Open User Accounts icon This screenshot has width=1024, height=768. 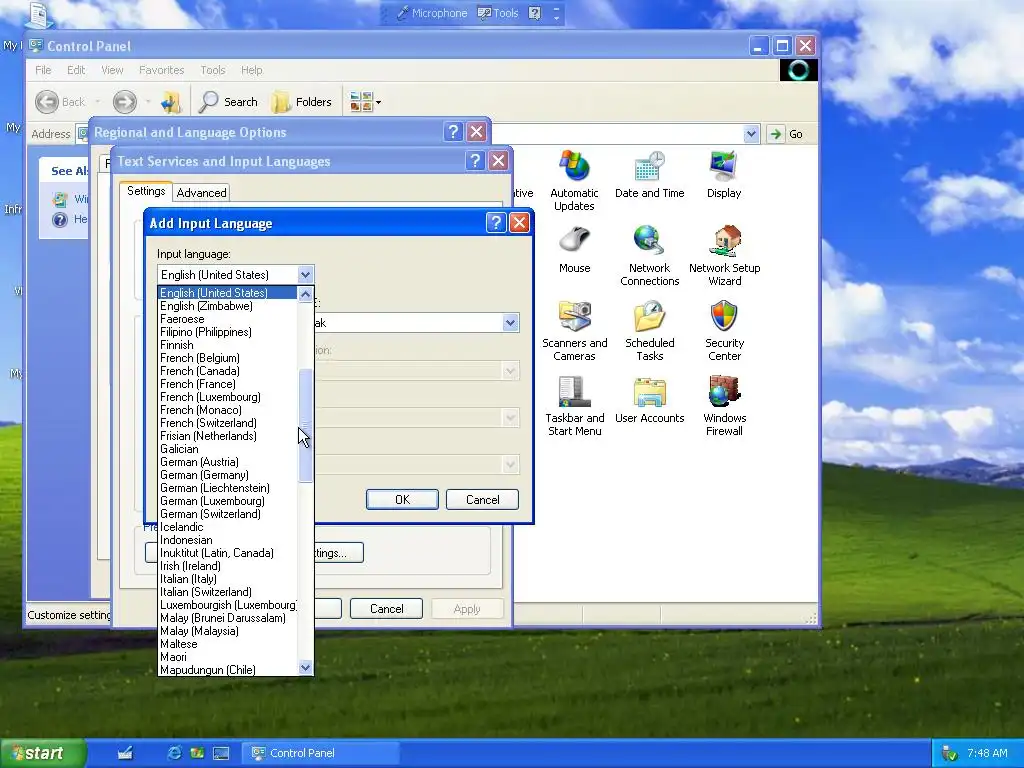click(x=649, y=400)
